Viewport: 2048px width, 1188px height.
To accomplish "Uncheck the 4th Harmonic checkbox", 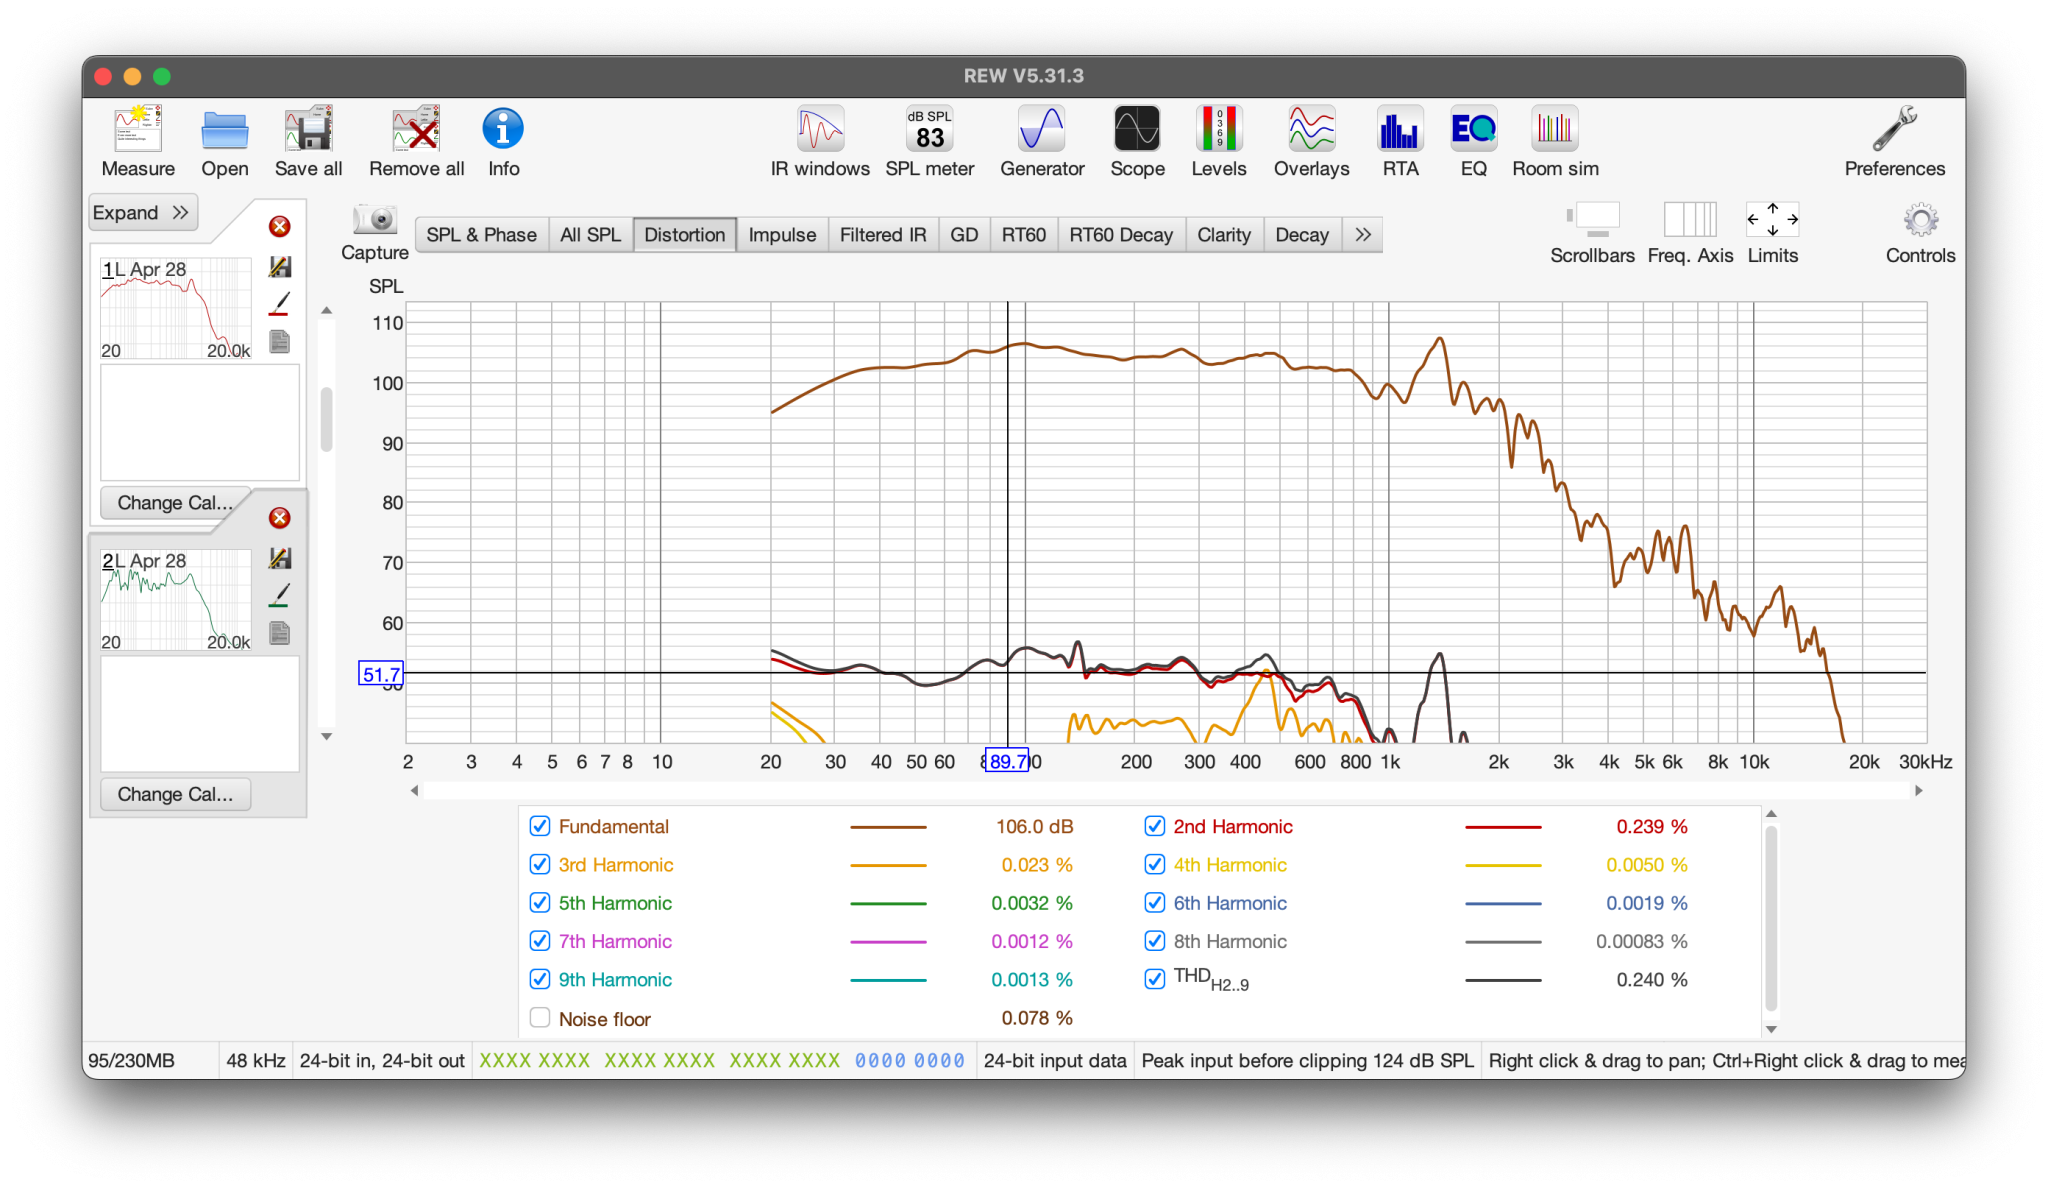I will point(1155,864).
